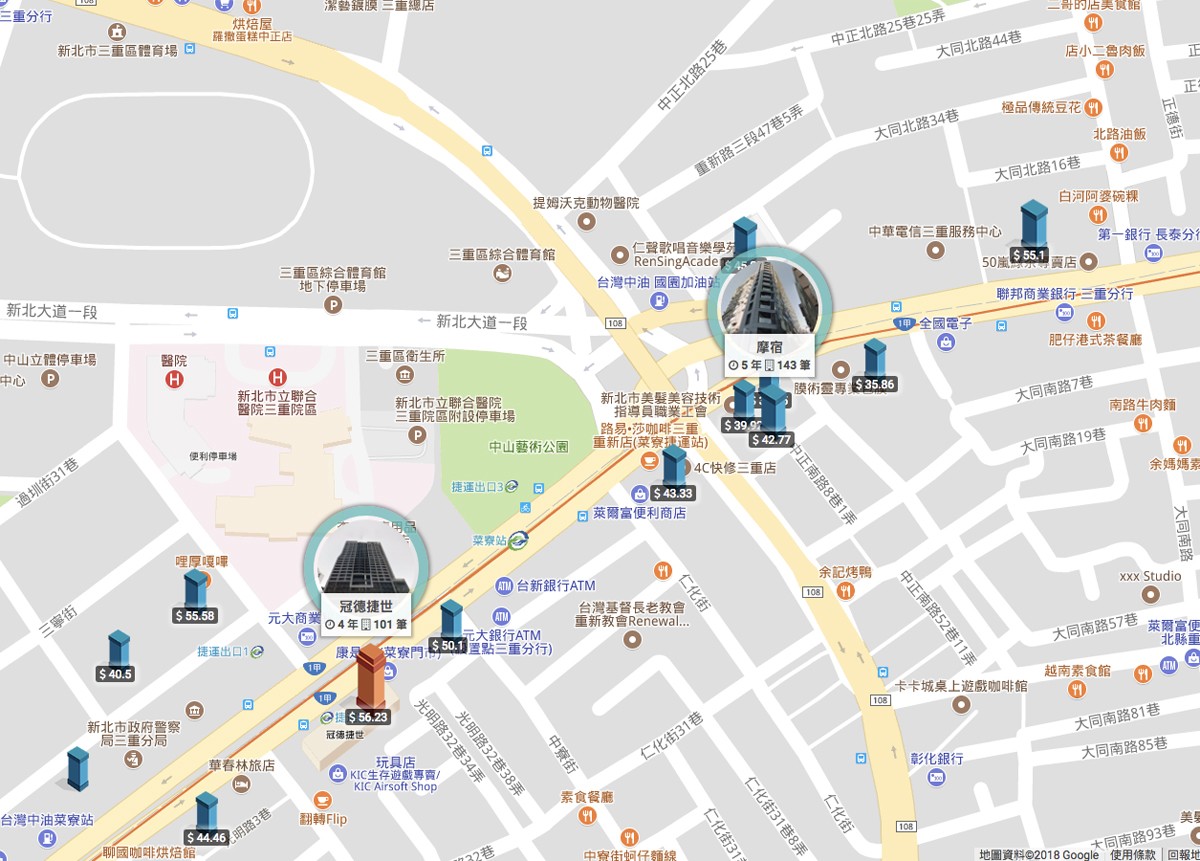
Task: Click the 店小二魯肉飯 restaurant icon
Action: point(1104,69)
